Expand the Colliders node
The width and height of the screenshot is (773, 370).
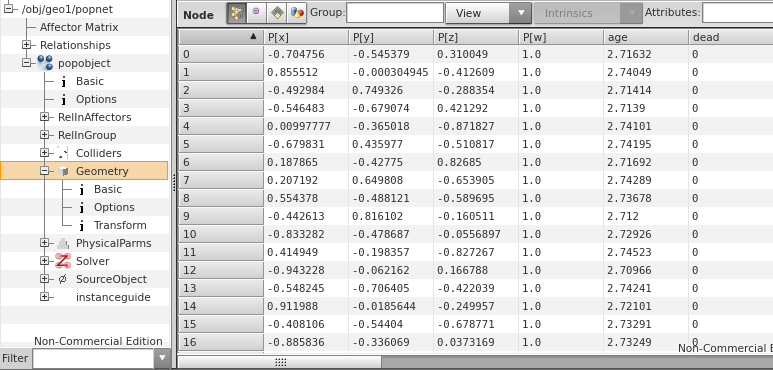[x=45, y=153]
